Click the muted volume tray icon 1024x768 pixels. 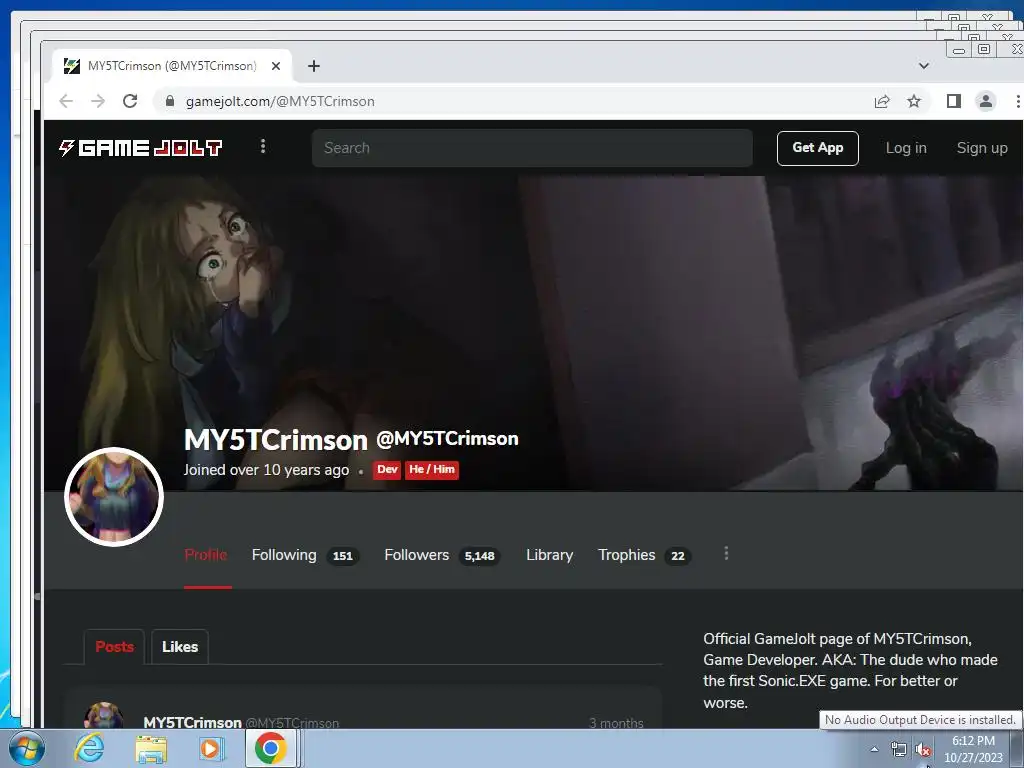pos(922,750)
